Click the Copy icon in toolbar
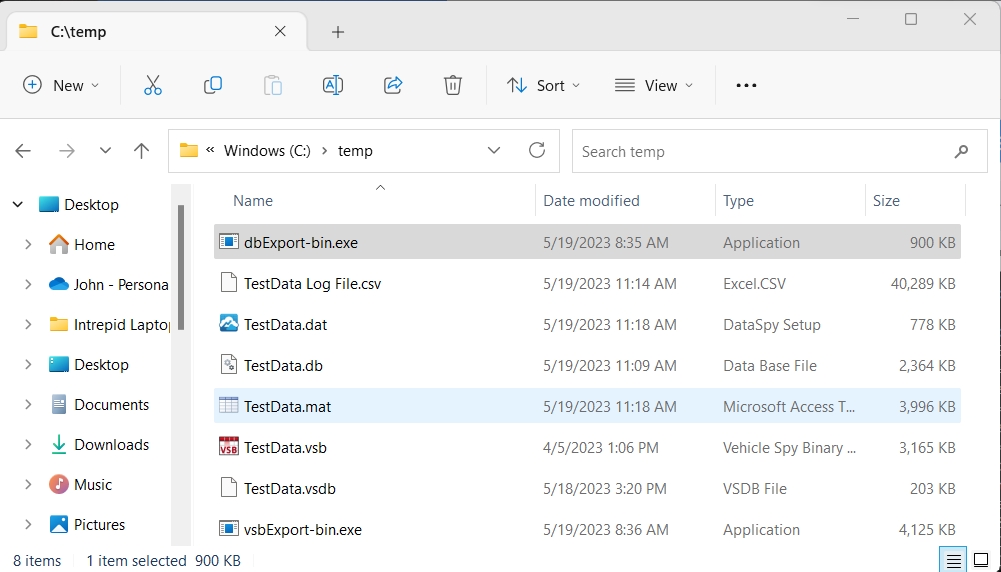 [x=213, y=86]
